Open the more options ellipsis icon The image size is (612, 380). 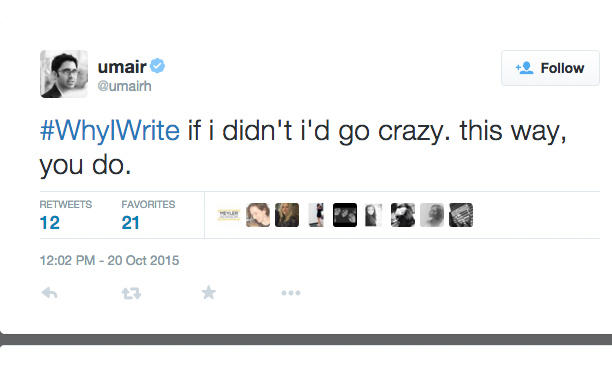point(291,293)
